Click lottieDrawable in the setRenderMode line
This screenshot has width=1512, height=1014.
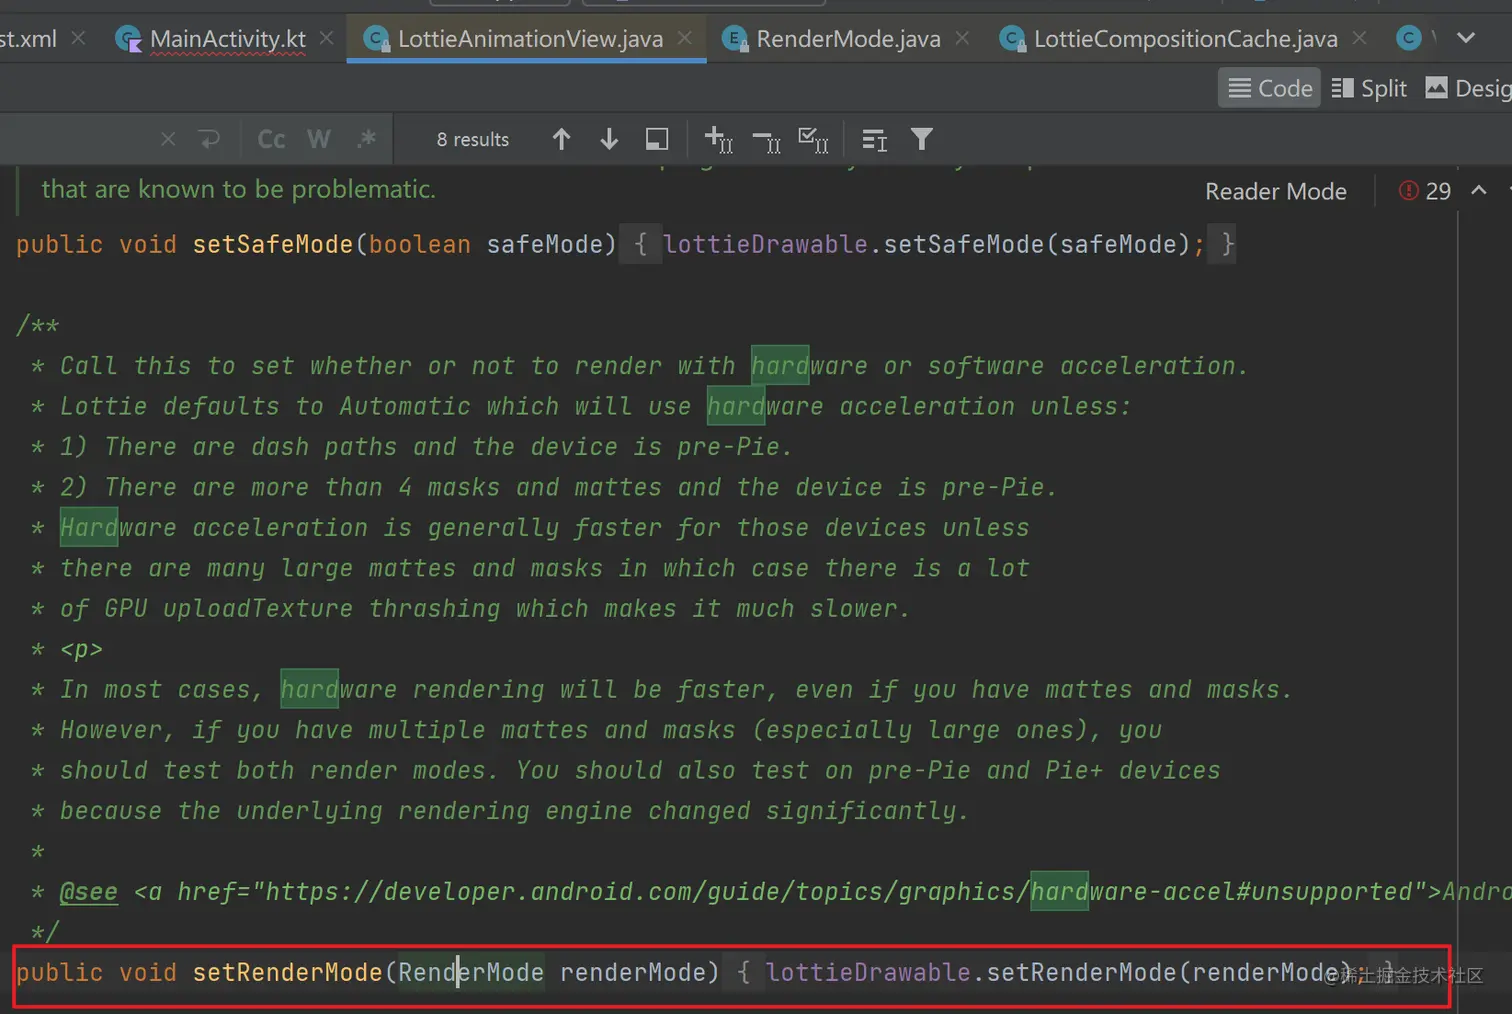(868, 972)
